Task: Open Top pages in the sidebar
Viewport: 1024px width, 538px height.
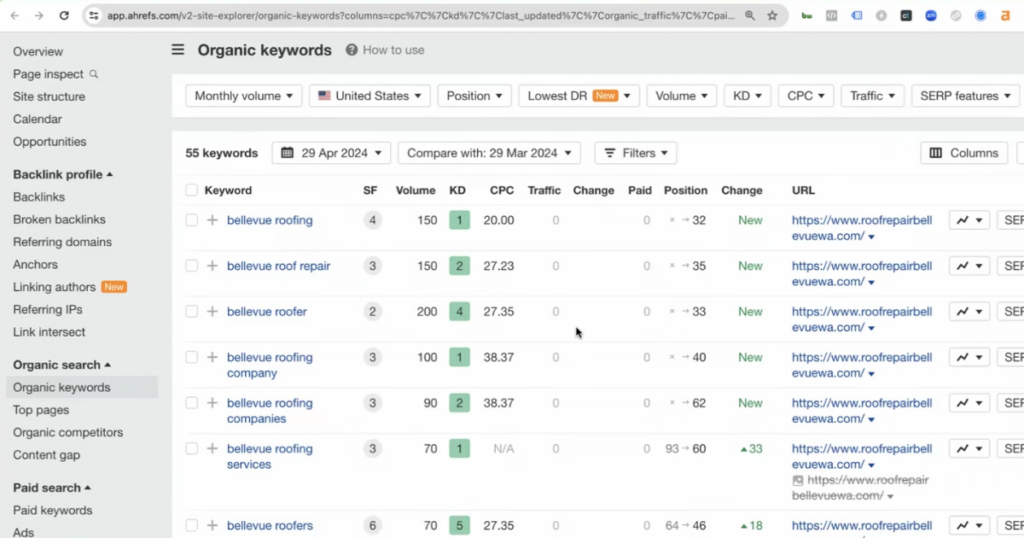Action: [40, 410]
